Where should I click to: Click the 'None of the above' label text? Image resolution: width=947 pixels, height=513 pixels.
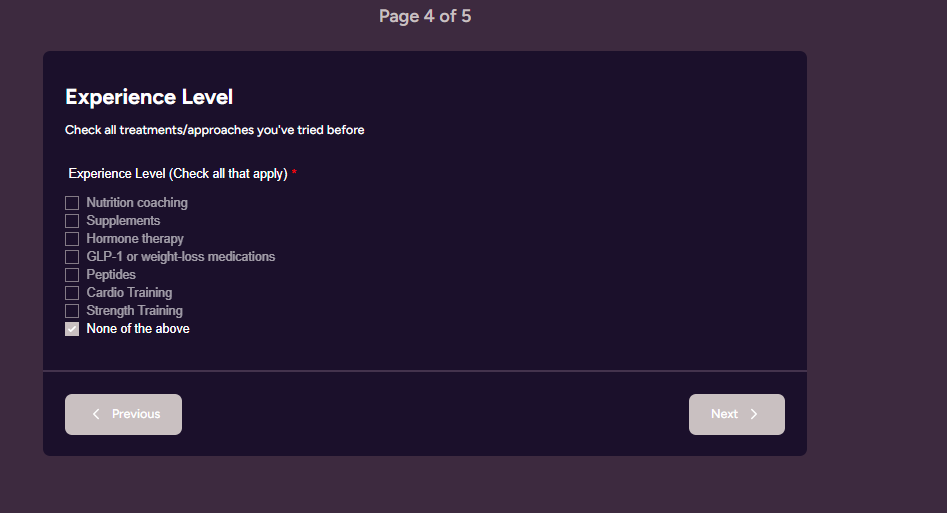tap(138, 329)
